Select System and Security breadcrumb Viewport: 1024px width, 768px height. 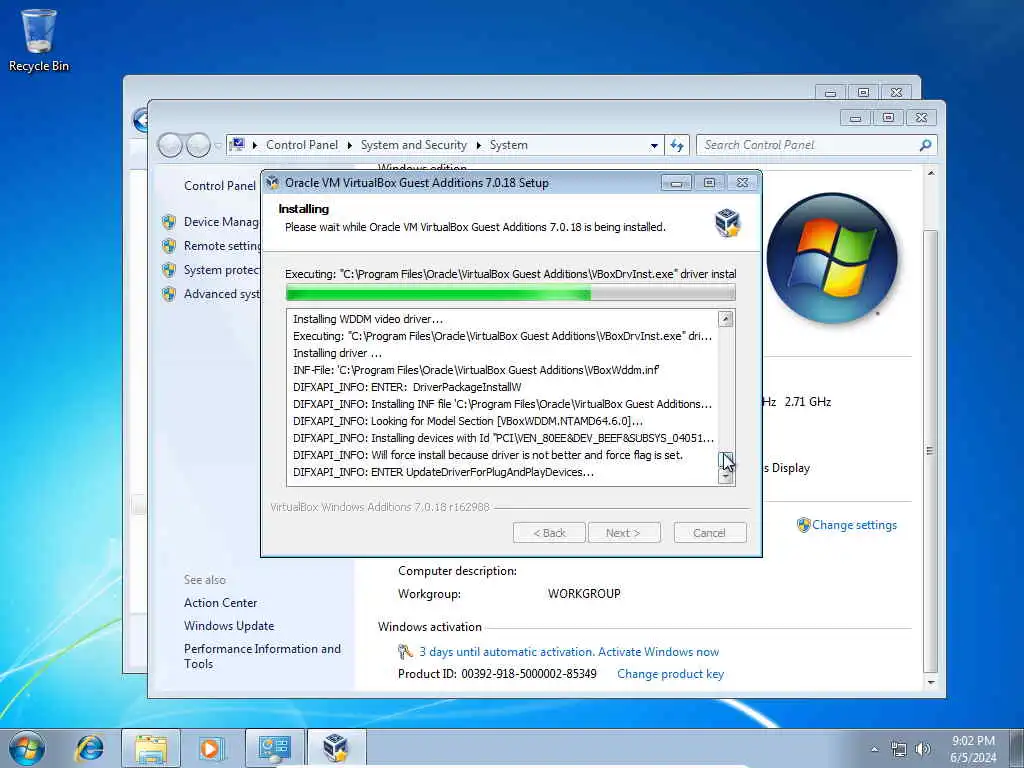pos(413,145)
